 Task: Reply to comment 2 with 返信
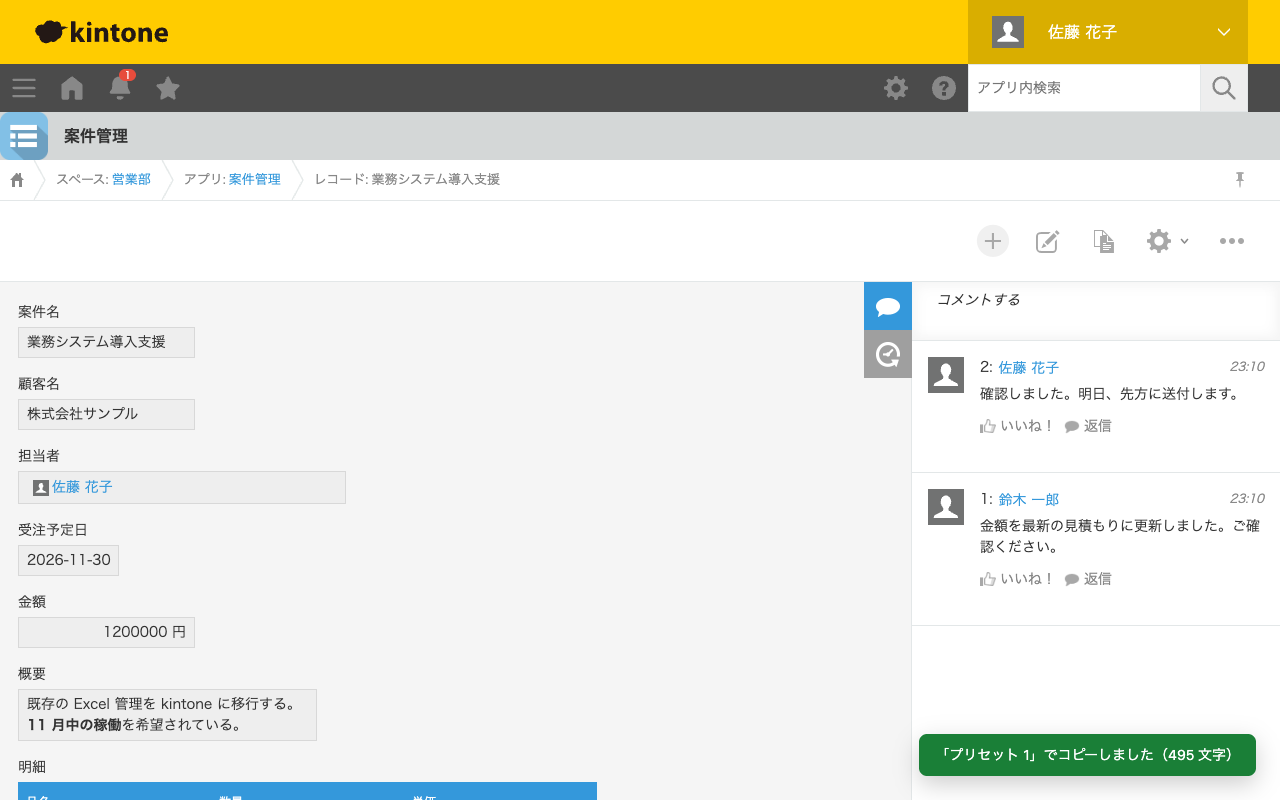[1088, 426]
